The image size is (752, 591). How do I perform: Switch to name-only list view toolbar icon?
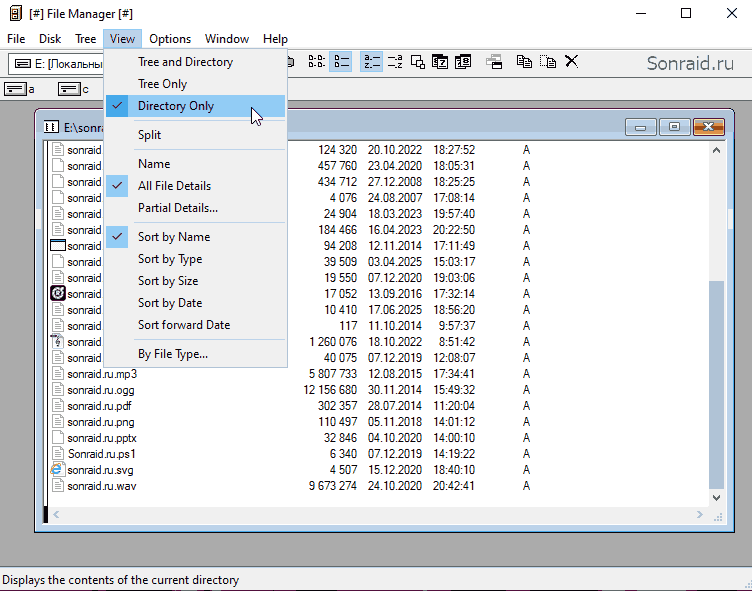pos(317,61)
